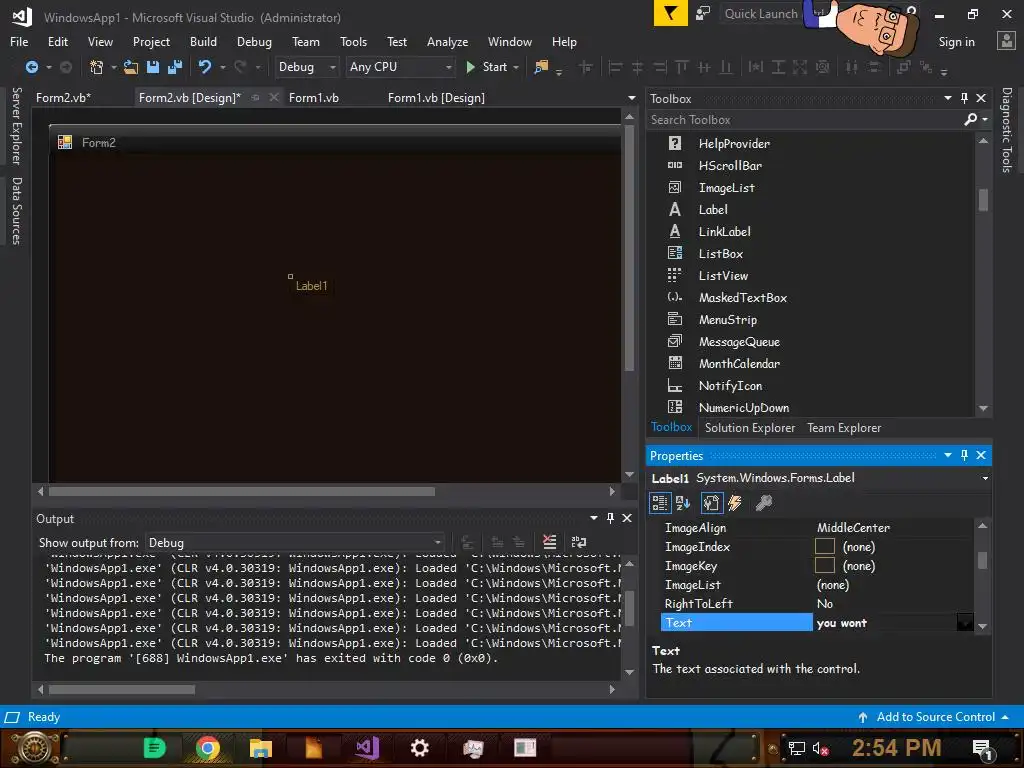
Task: Open the Properties window options dropdown arrow
Action: 948,455
